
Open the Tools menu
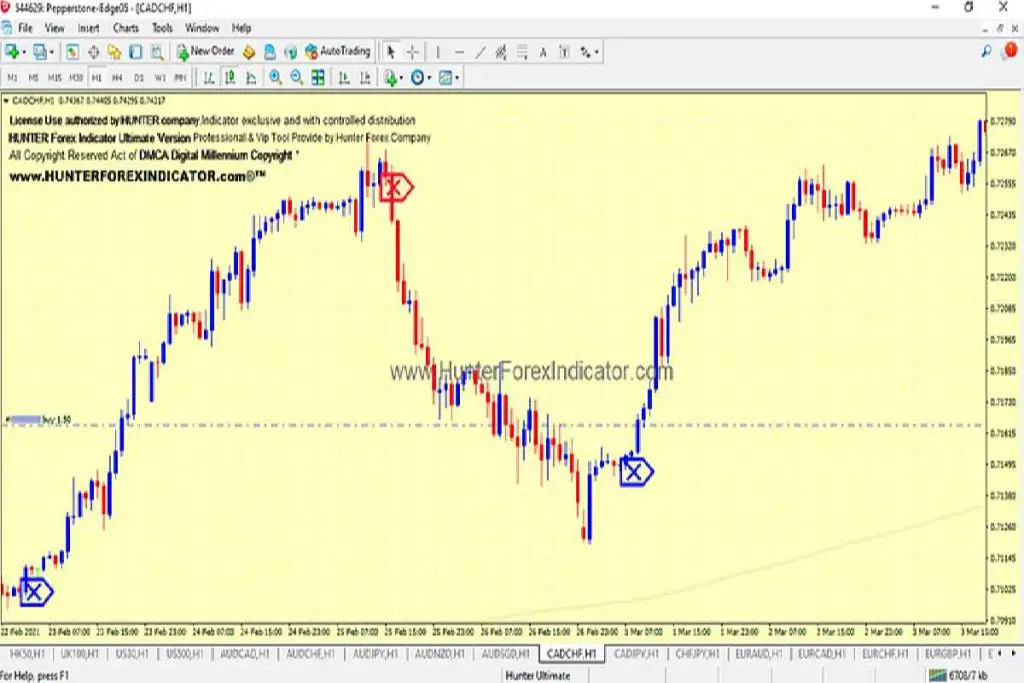pos(162,28)
